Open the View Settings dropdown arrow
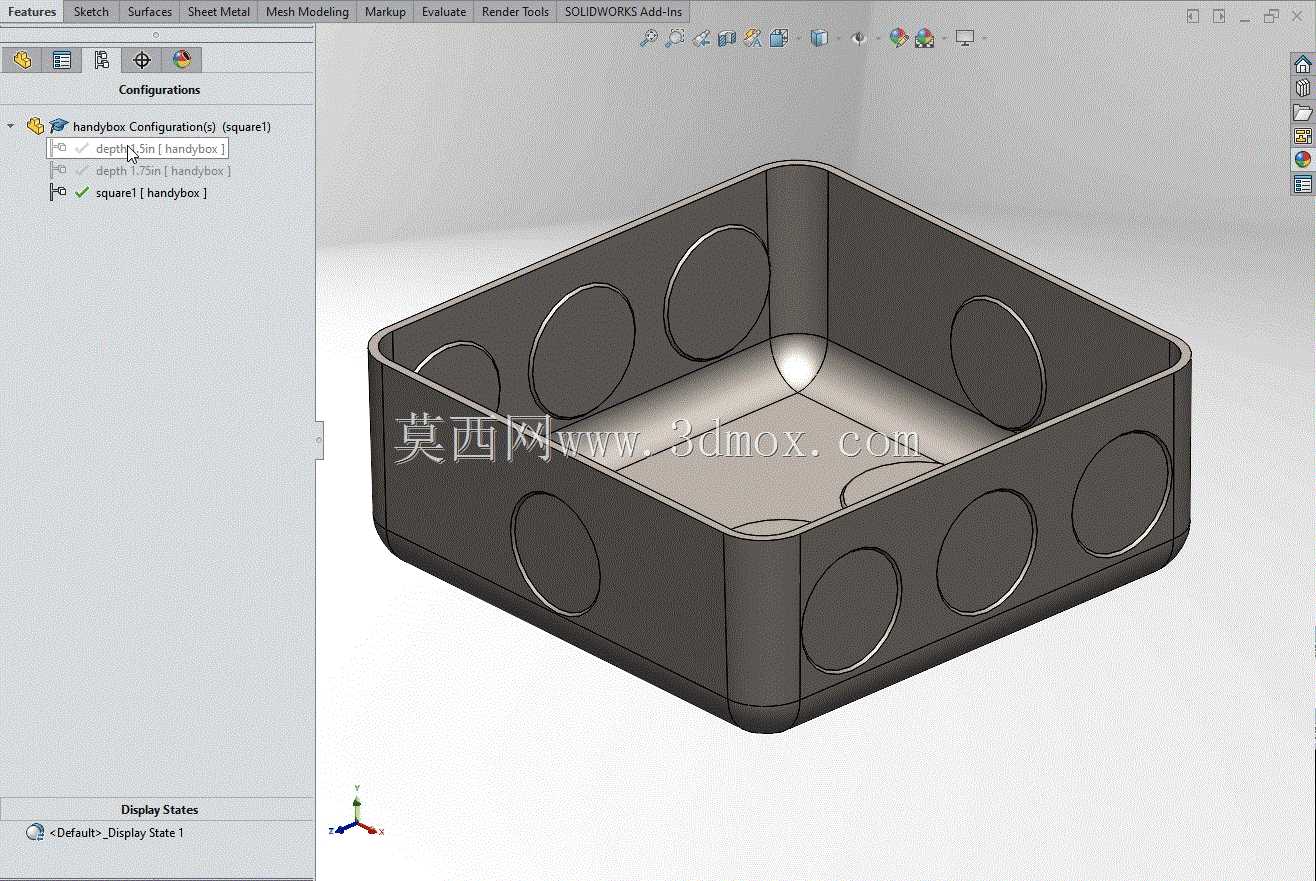1316x881 pixels. point(984,39)
